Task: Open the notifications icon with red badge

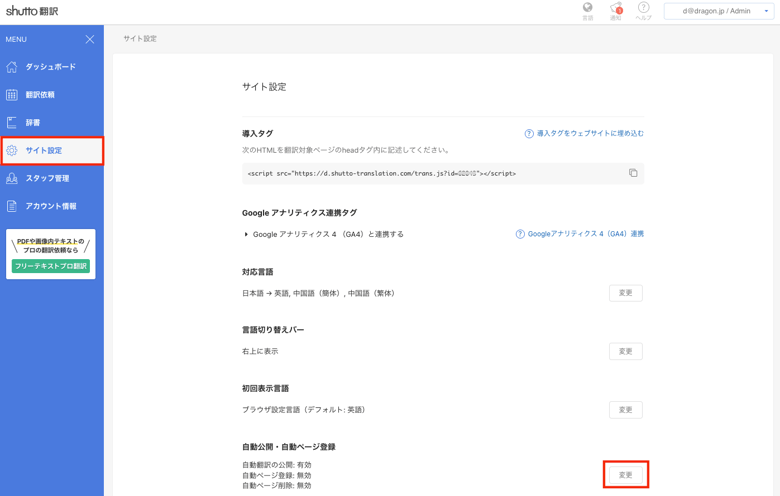Action: 616,8
